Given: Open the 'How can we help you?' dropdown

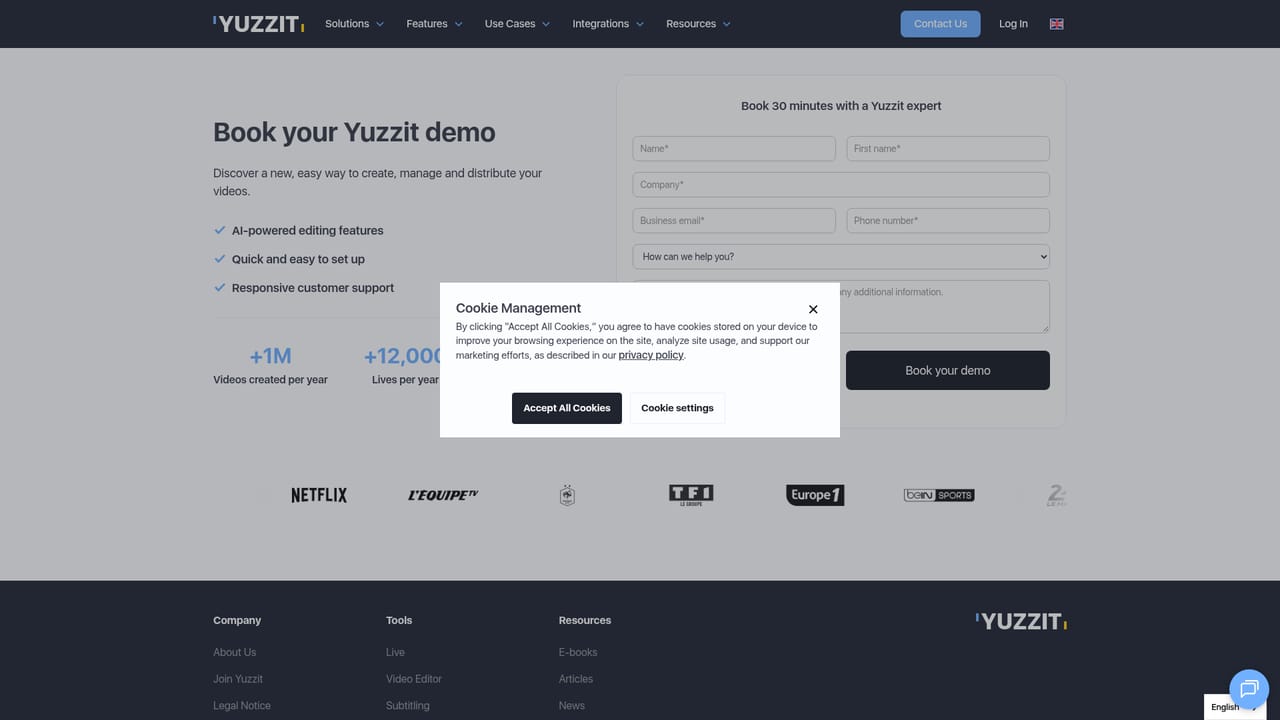Looking at the screenshot, I should coord(841,257).
